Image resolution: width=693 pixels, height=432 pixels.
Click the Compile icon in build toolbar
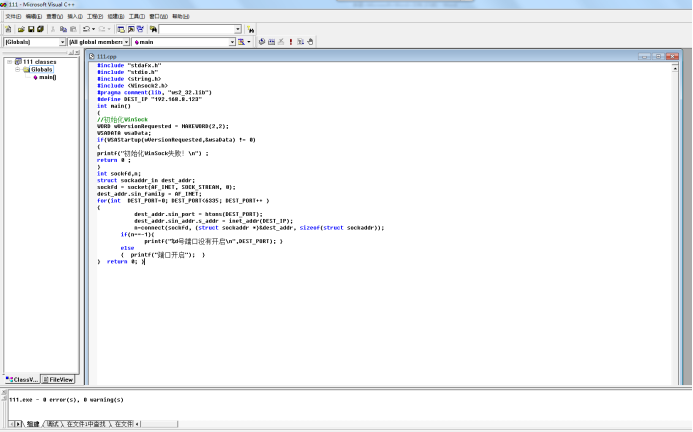pos(263,42)
